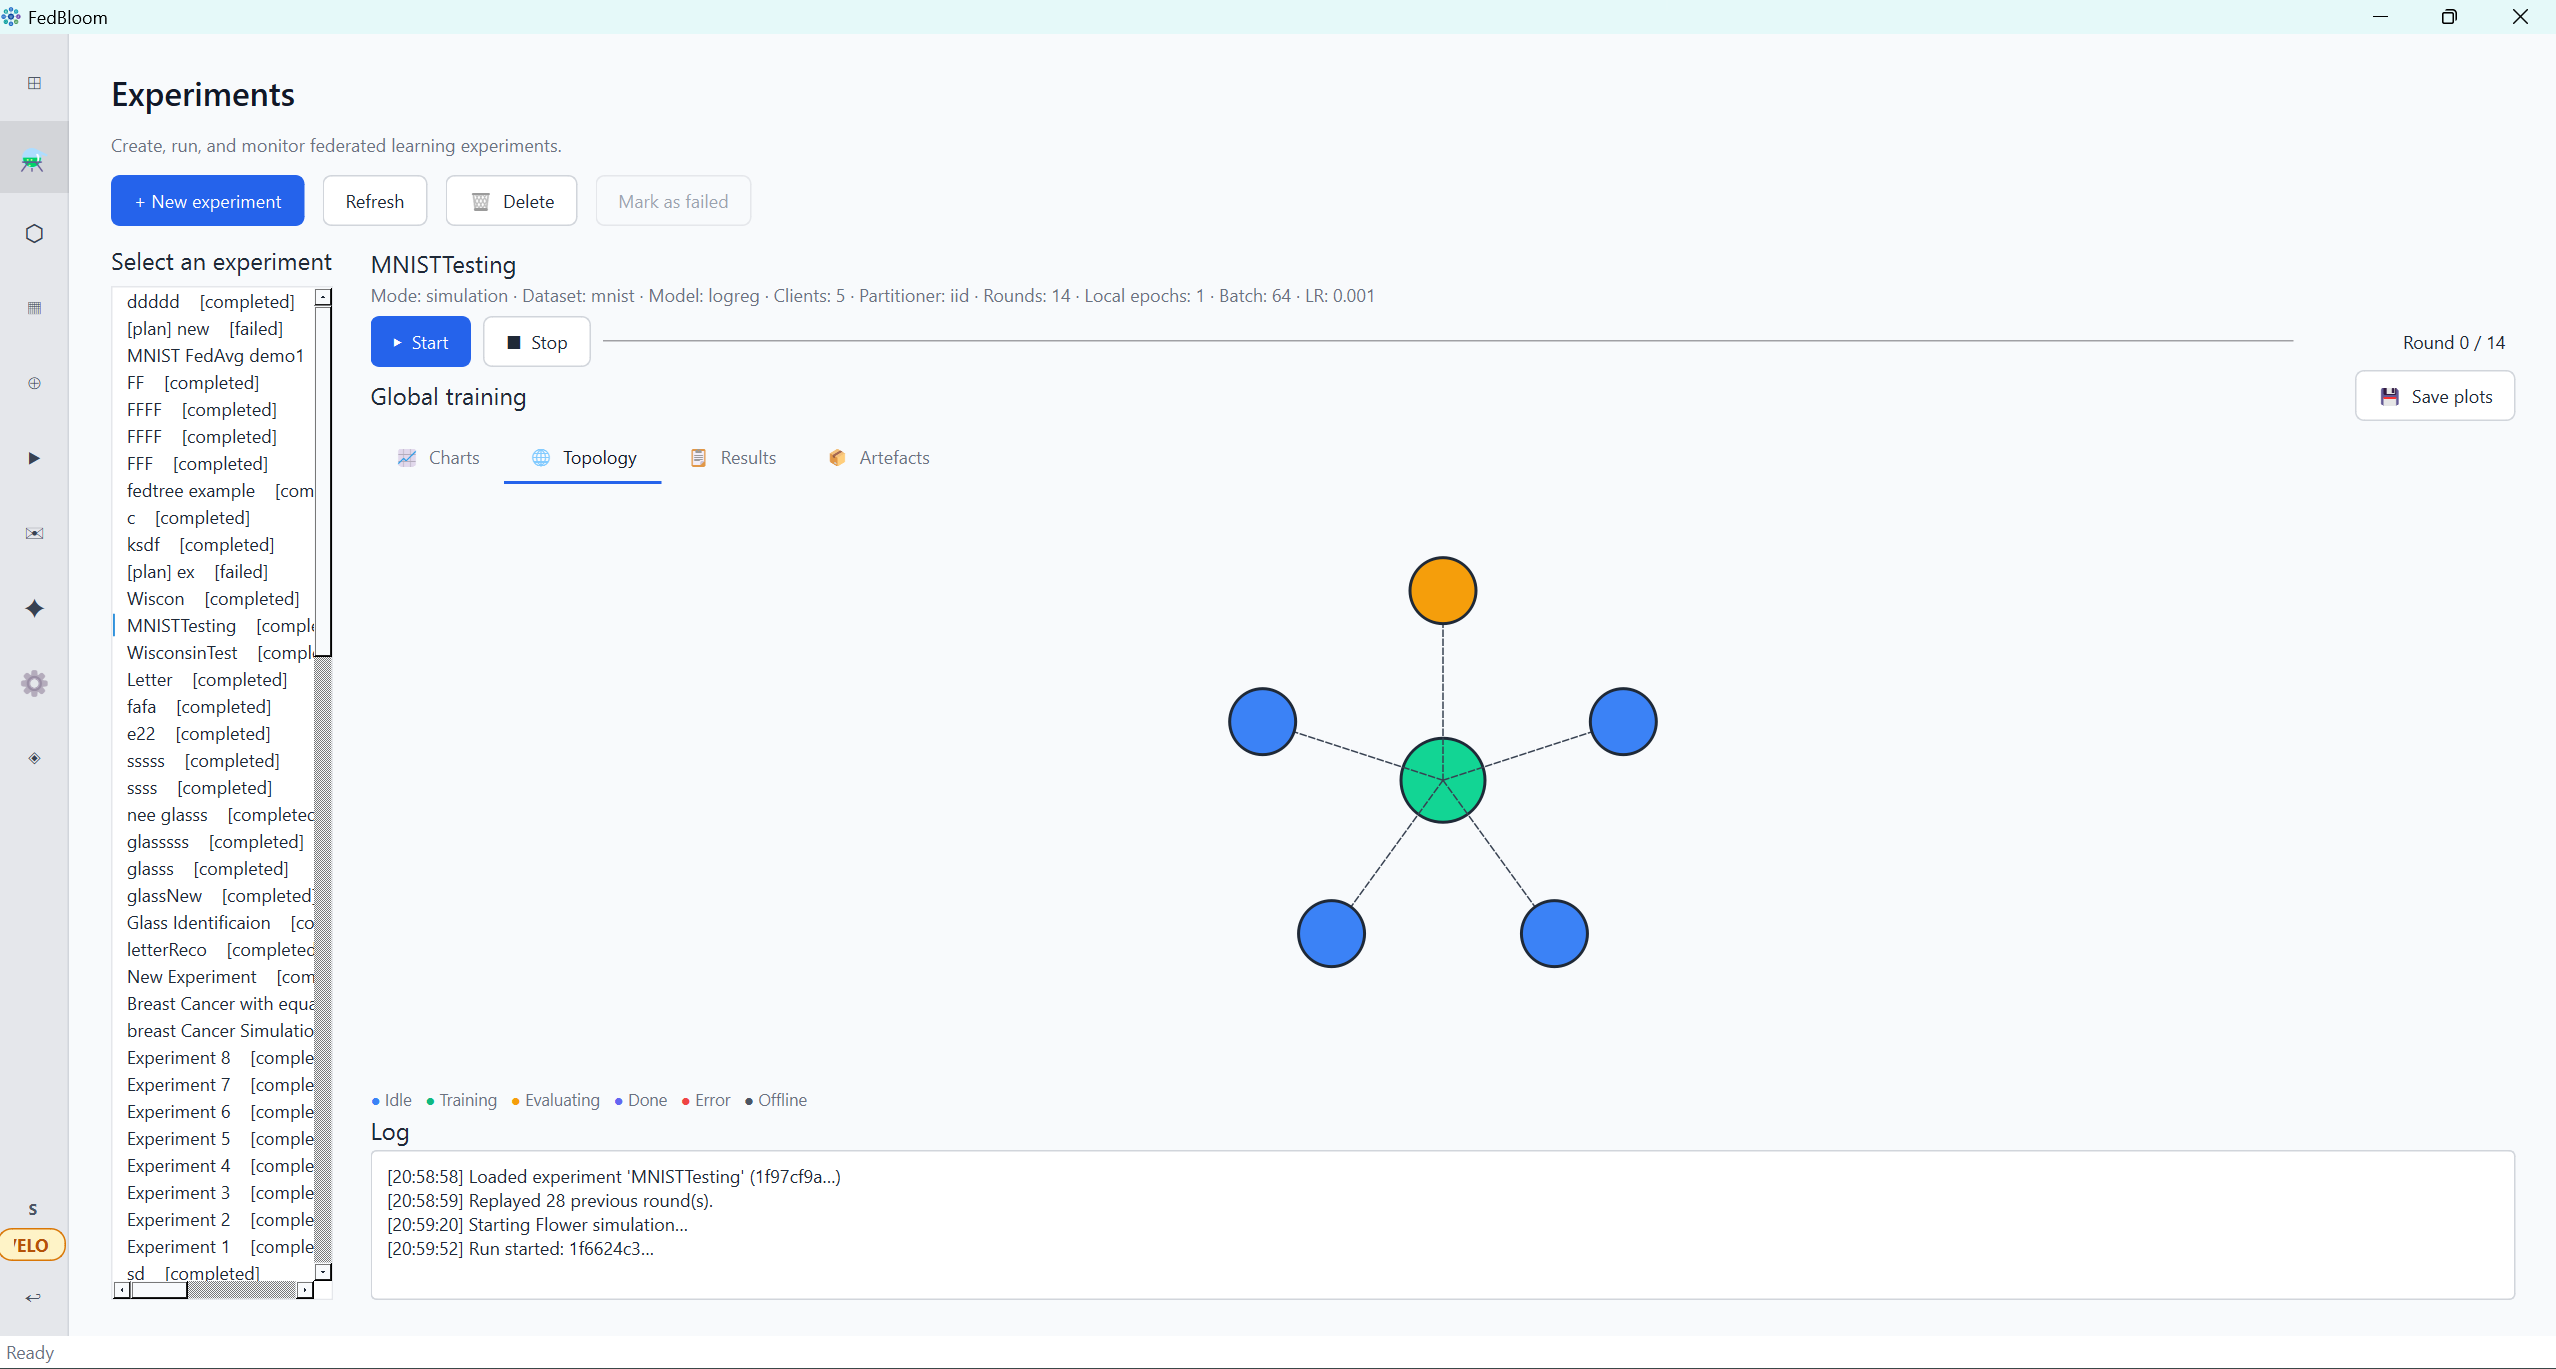Viewport: 2556px width, 1369px height.
Task: Open the grid dashboard sidebar icon
Action: point(34,83)
